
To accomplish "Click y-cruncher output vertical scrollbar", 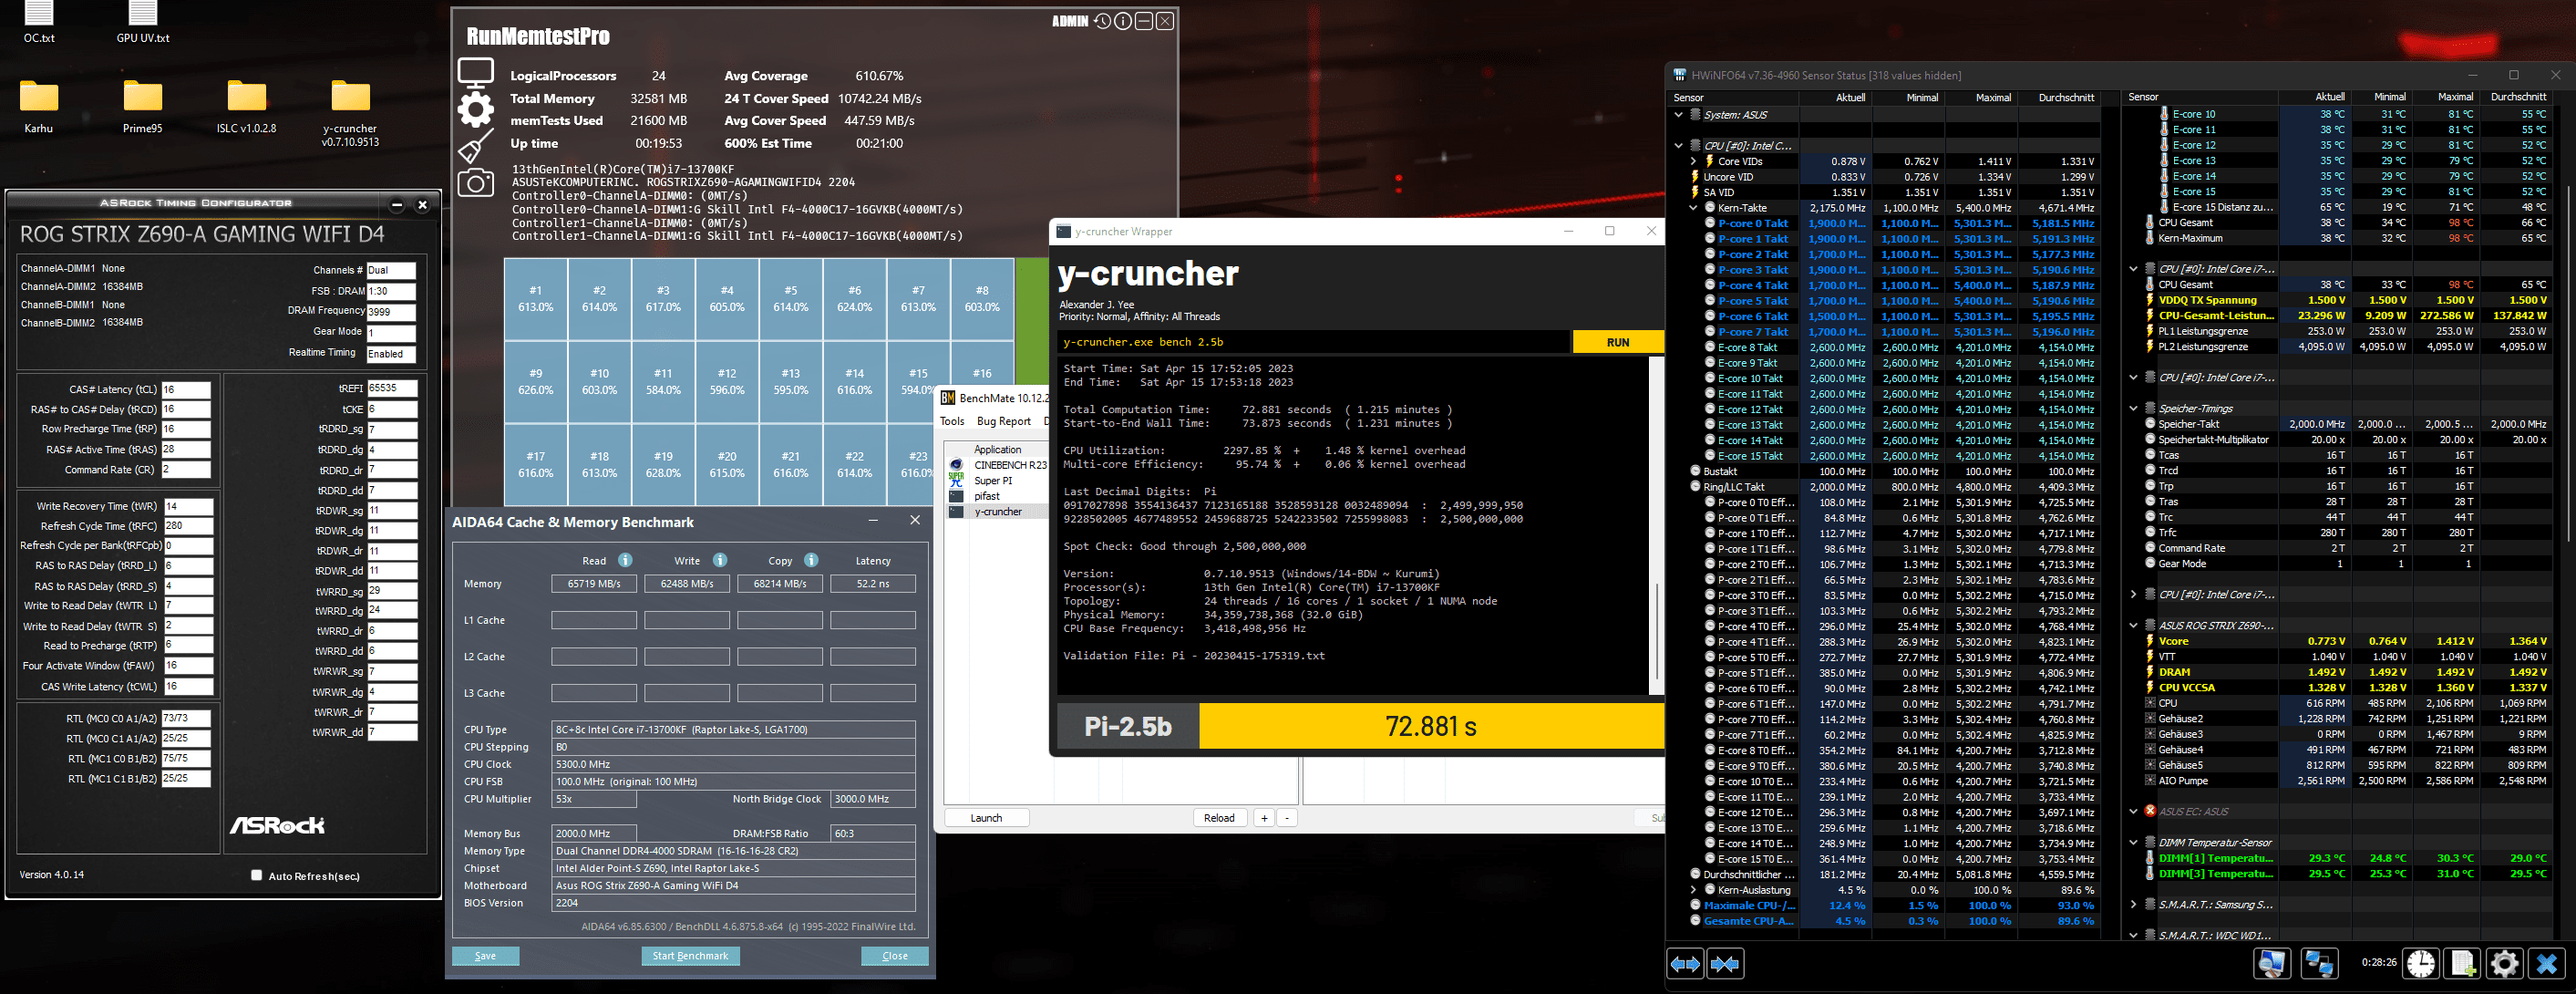I will 1656,525.
